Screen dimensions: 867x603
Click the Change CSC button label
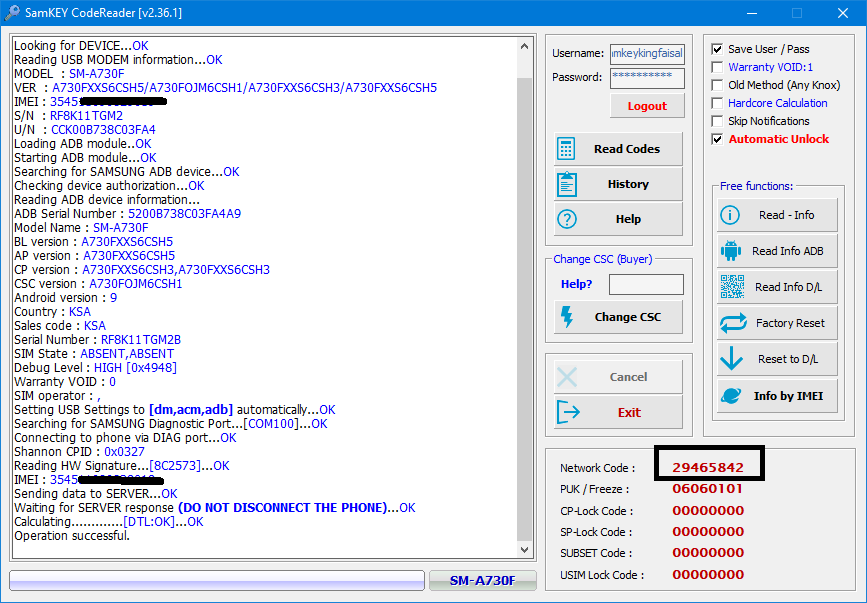(628, 317)
